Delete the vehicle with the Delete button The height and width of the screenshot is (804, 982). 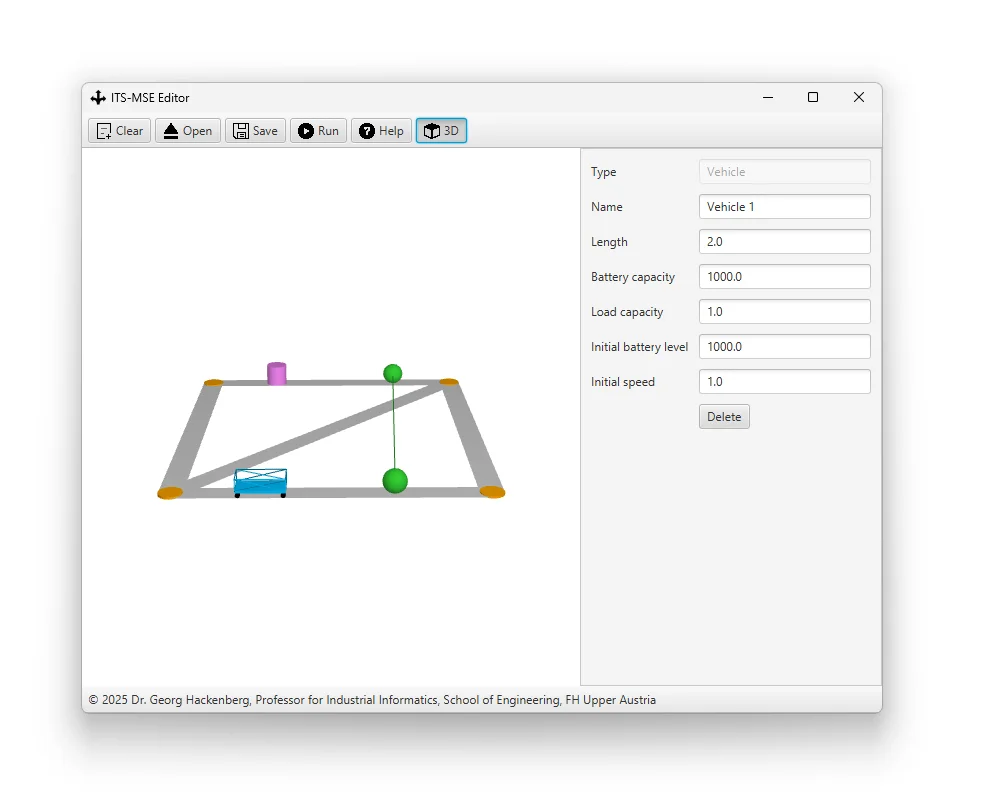(x=724, y=417)
